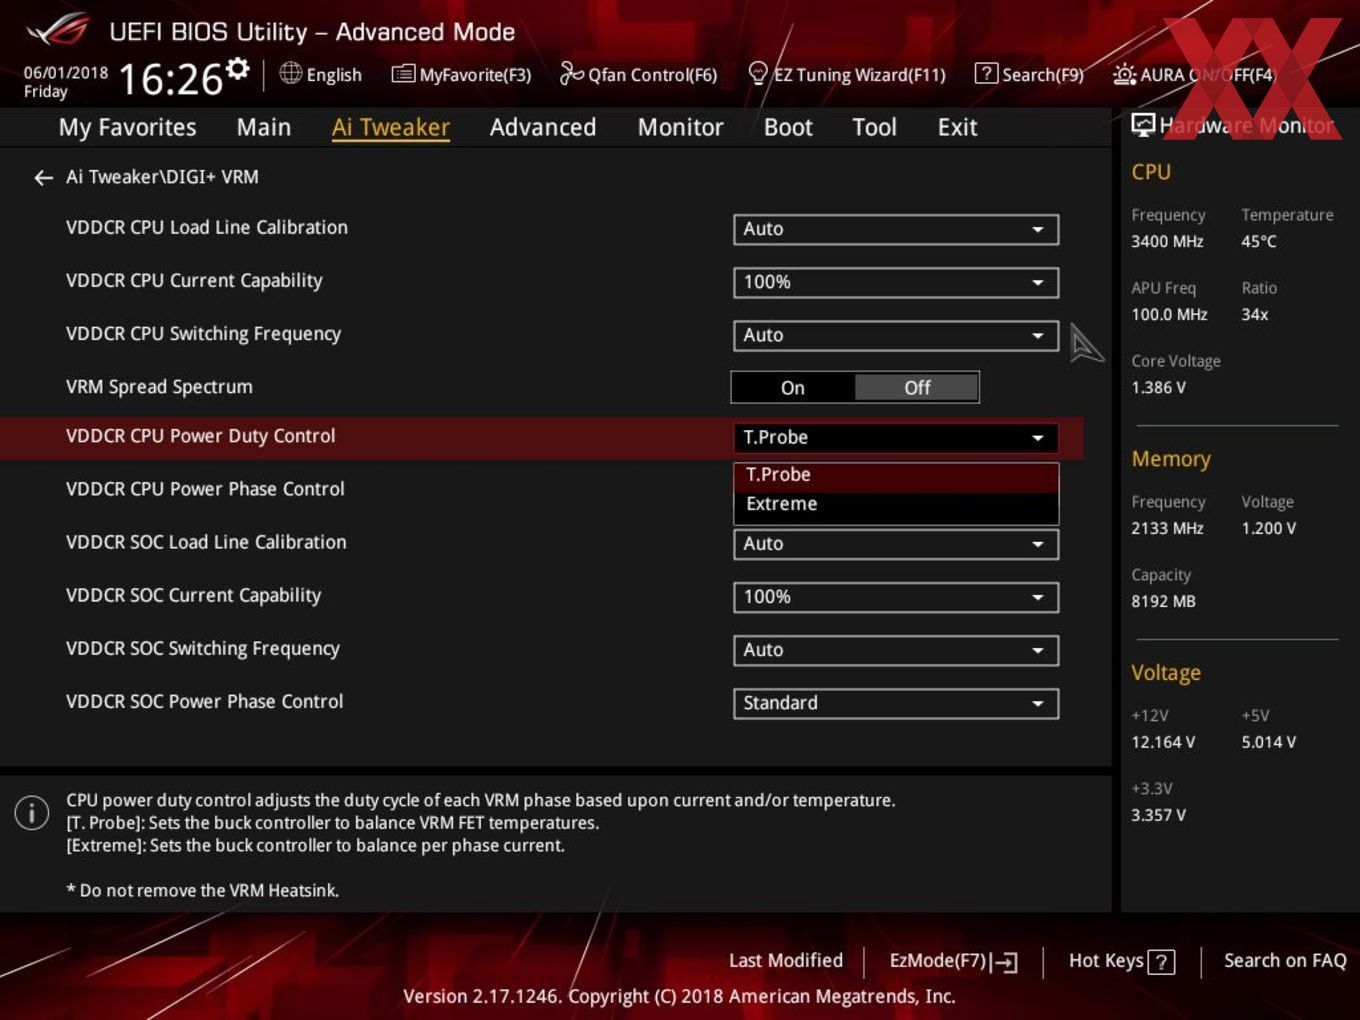The height and width of the screenshot is (1020, 1360).
Task: Open VDDCR SOC Load Line Calibration dropdown
Action: point(896,544)
